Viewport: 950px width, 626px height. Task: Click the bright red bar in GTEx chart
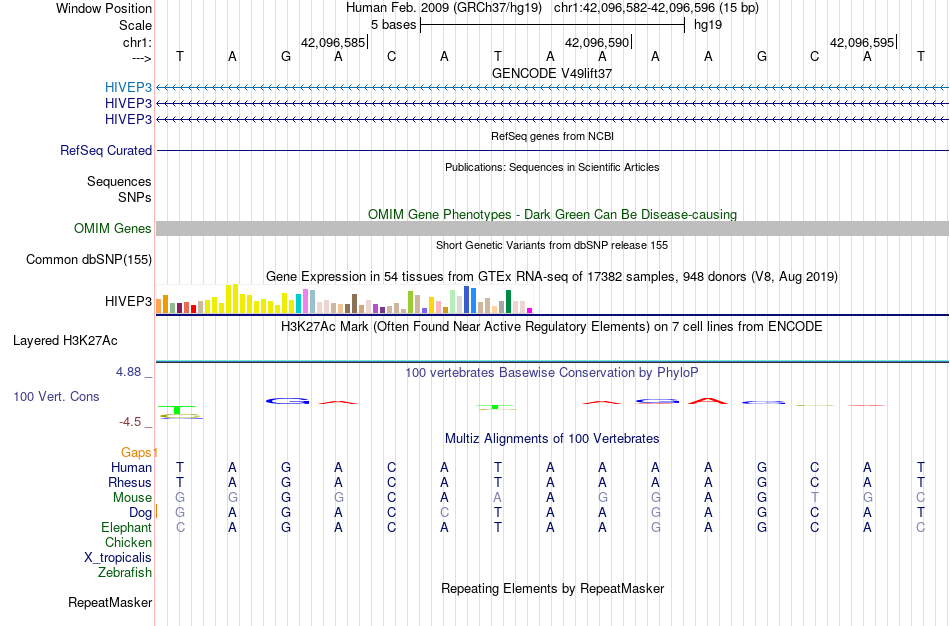(193, 309)
